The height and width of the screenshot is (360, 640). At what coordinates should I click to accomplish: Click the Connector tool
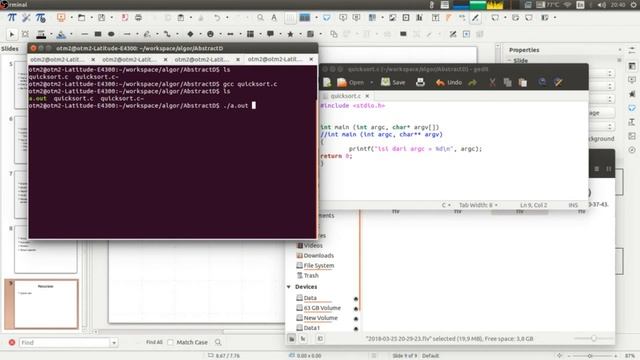pos(167,34)
